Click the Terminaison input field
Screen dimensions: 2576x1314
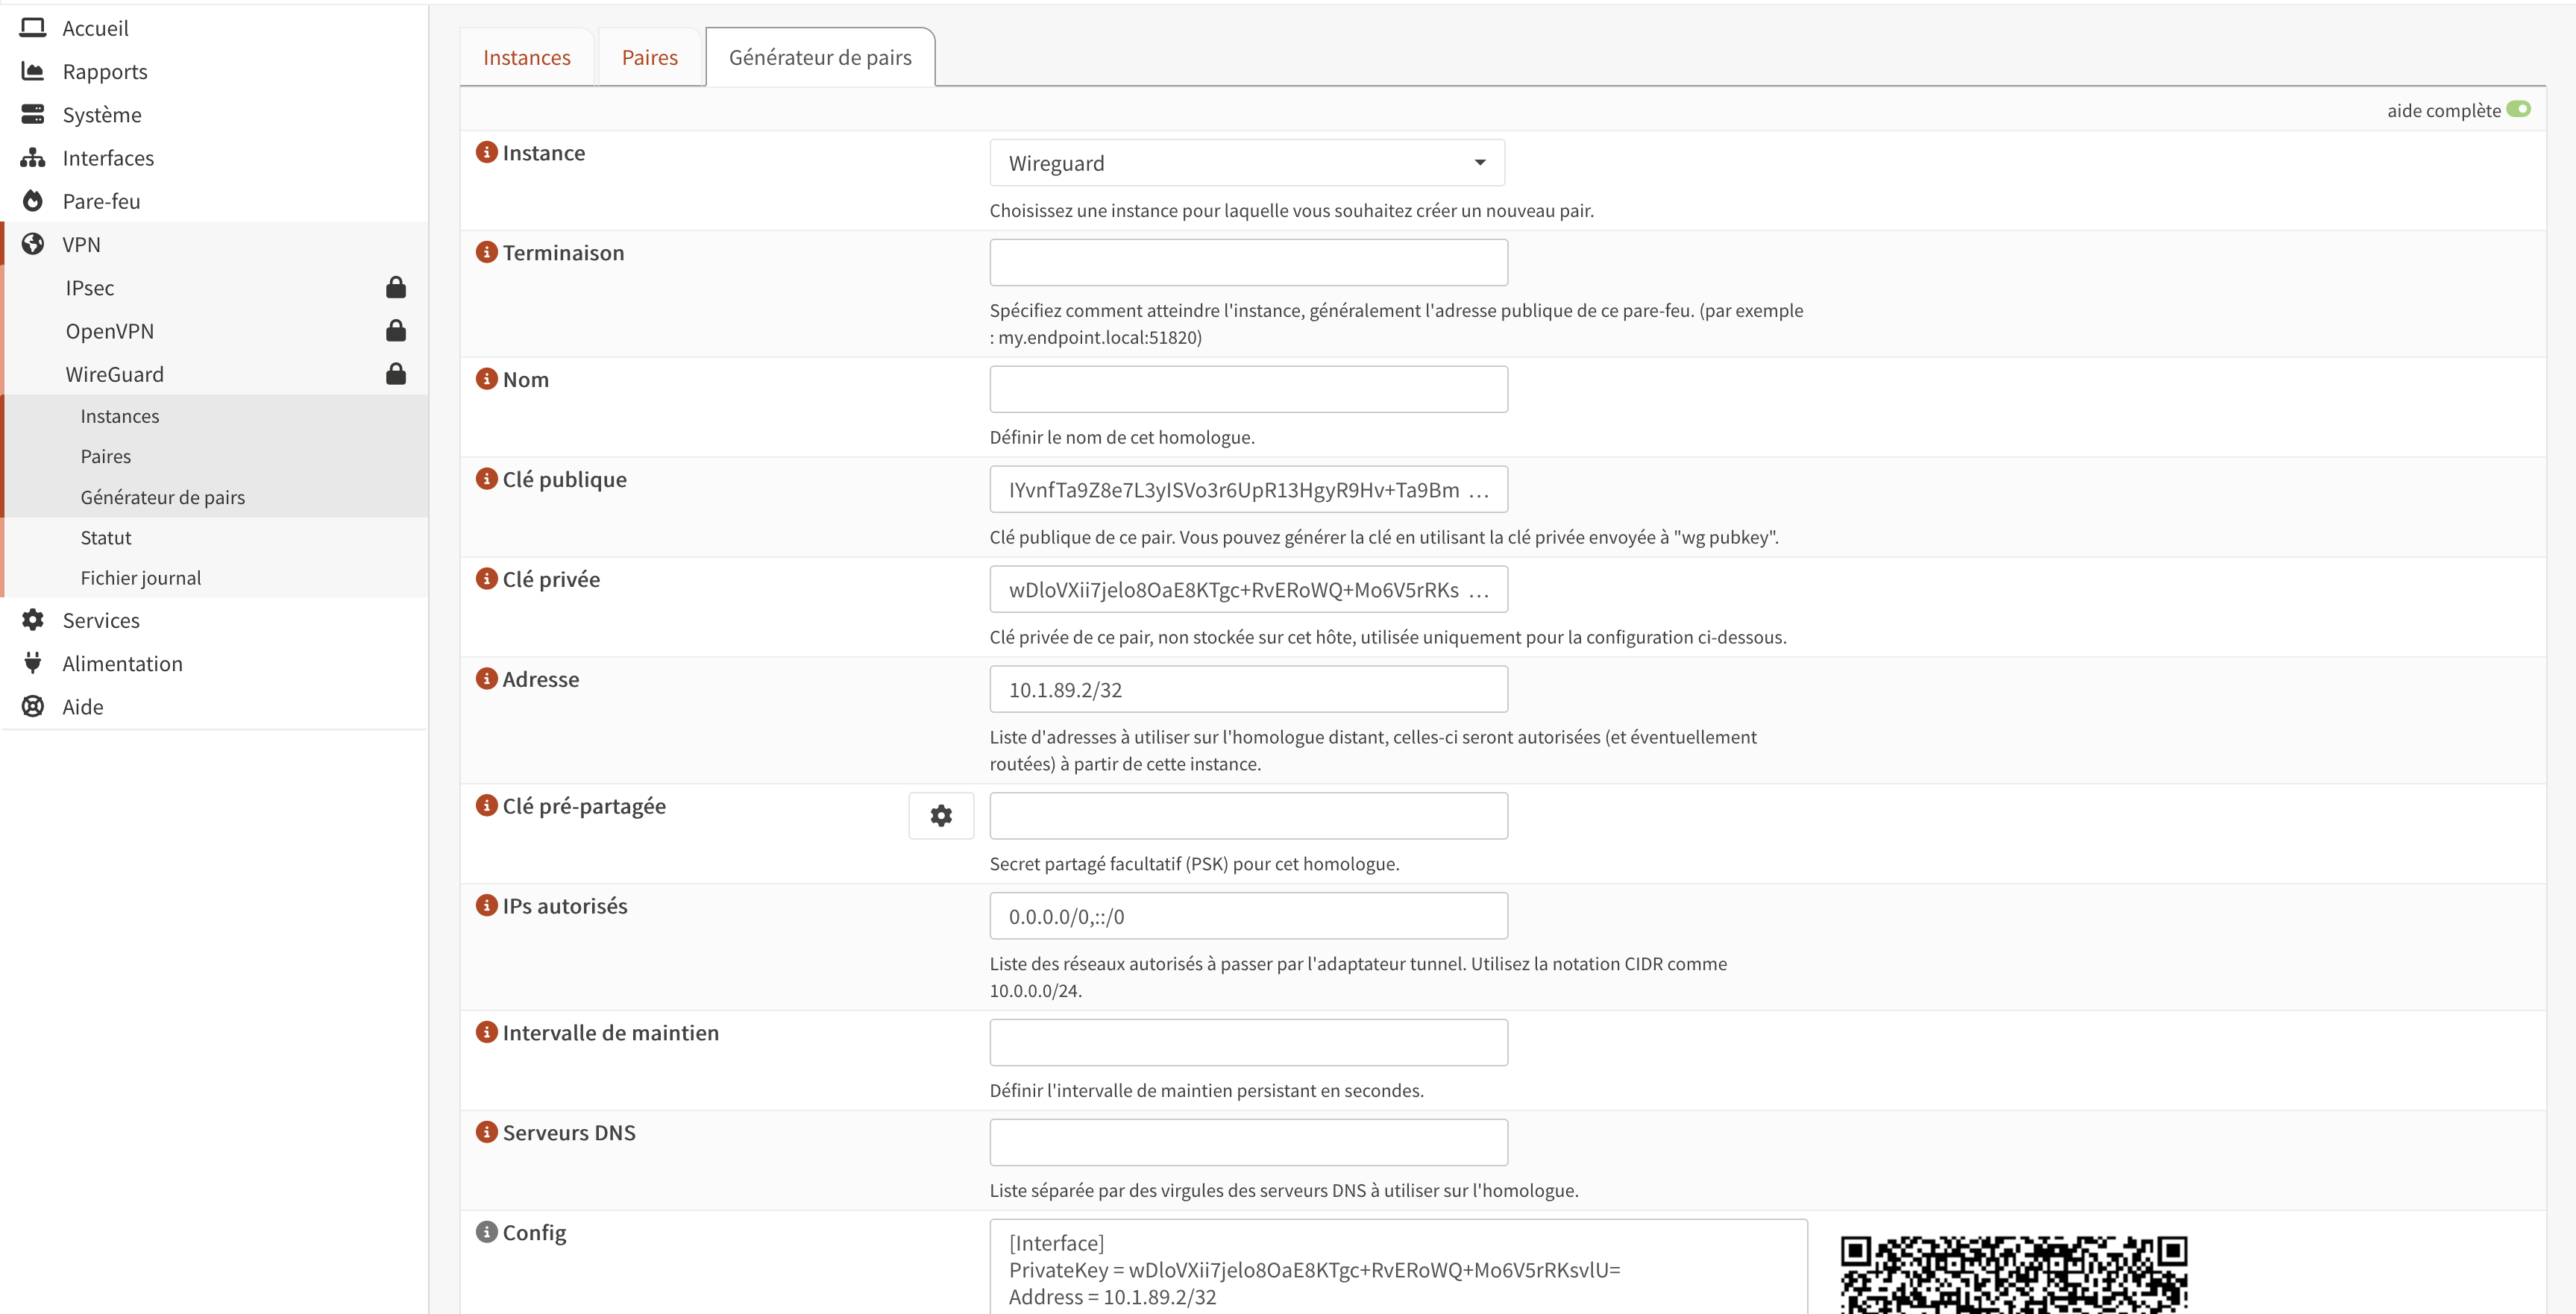click(1248, 262)
